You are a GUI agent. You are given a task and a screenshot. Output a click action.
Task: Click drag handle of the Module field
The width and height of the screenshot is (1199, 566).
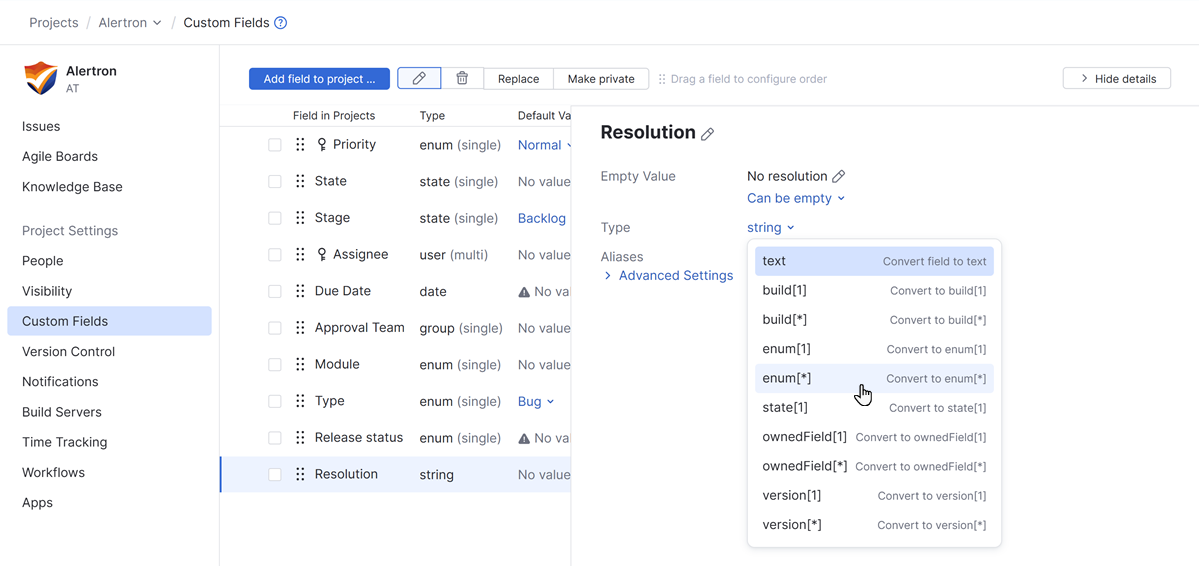(x=300, y=365)
